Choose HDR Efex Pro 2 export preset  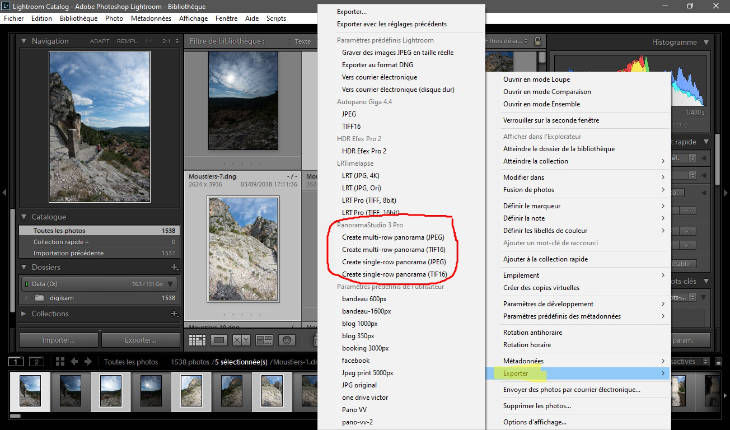click(364, 151)
